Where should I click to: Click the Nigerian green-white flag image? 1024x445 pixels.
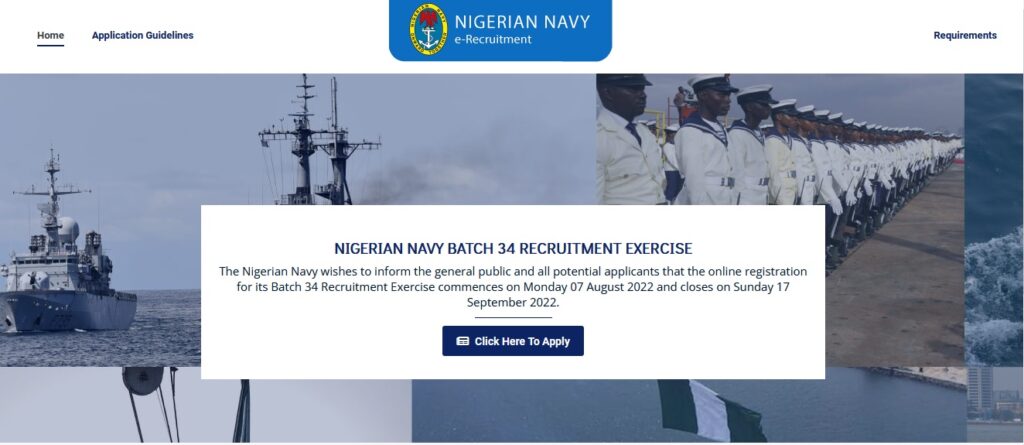[711, 410]
